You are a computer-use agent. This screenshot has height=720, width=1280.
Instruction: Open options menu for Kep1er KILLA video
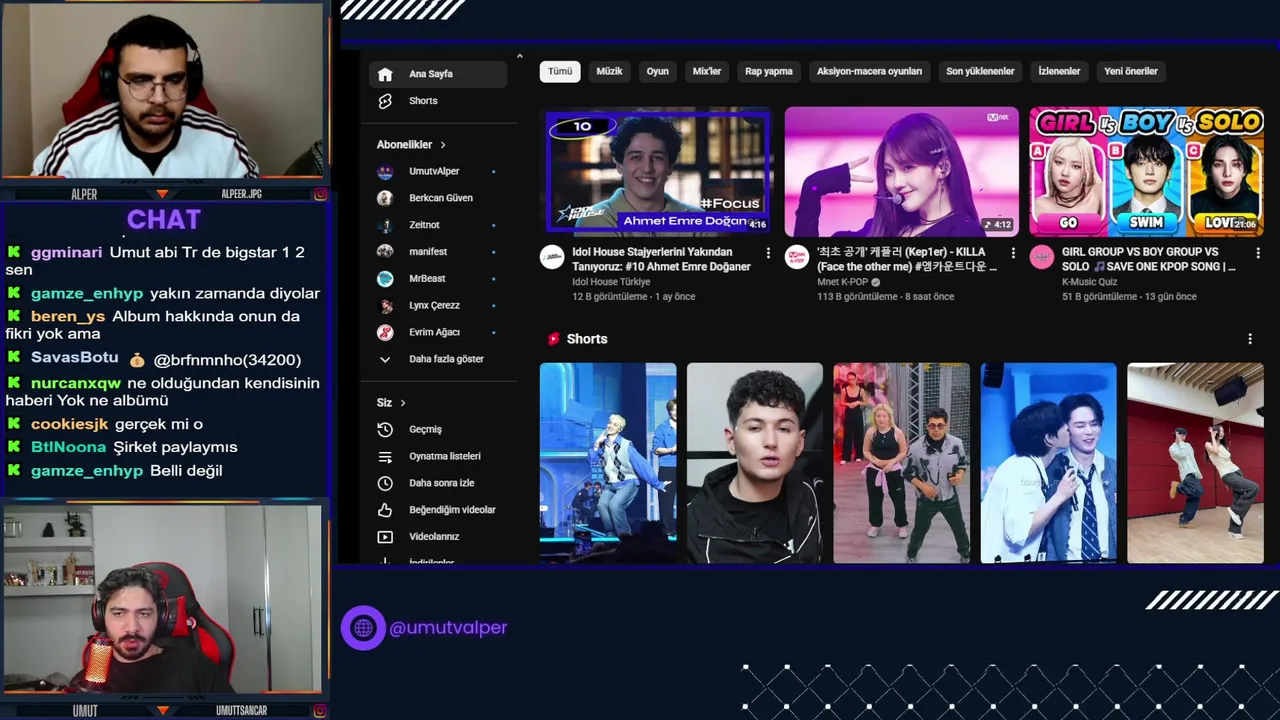pos(1013,254)
